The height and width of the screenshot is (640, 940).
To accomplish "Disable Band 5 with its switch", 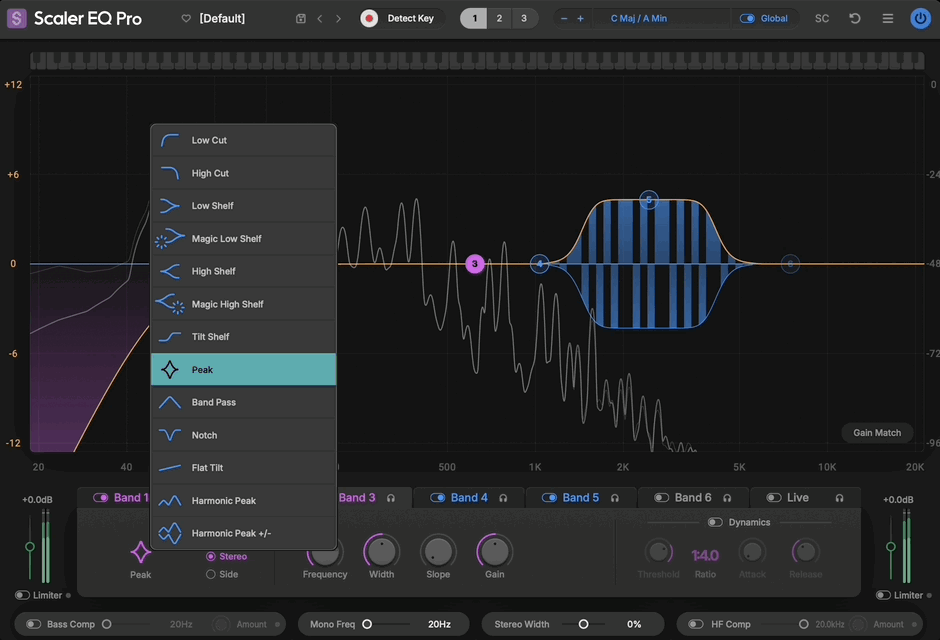I will (x=549, y=498).
